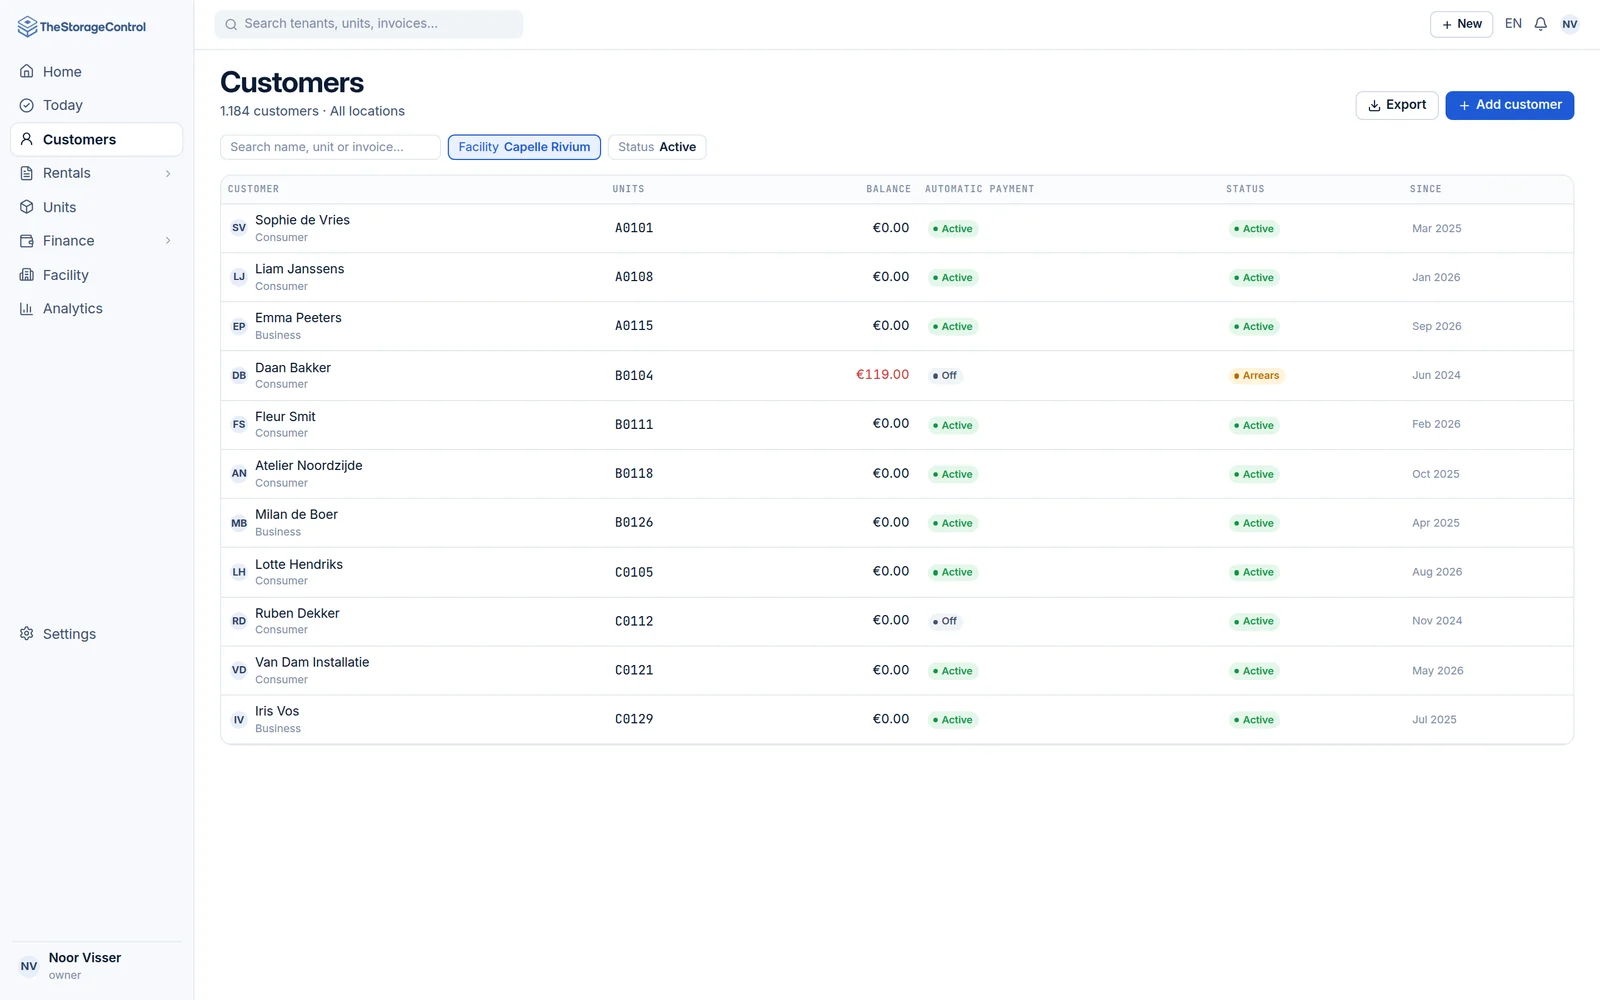Click unit B0104
1600x1000 pixels.
coord(634,376)
